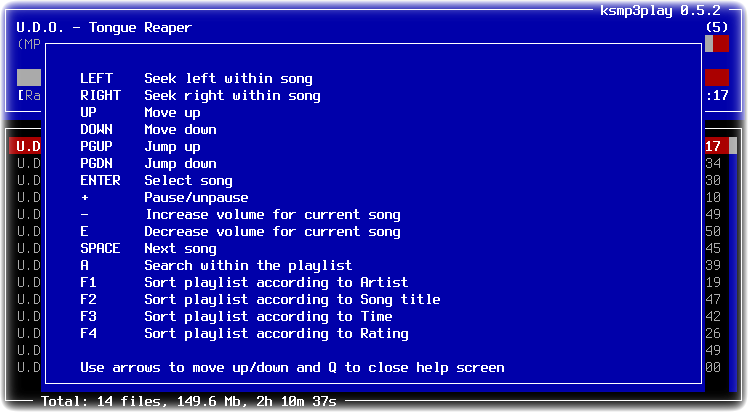
Task: Click the 'LEFT' key label in help
Action: click(x=96, y=78)
